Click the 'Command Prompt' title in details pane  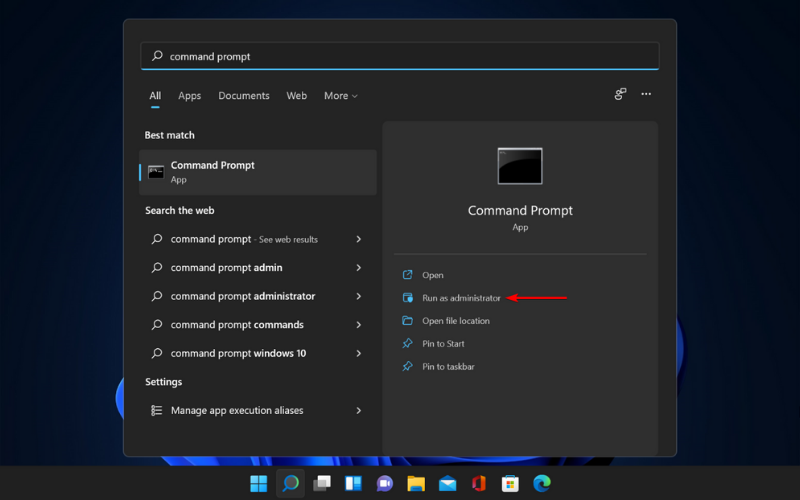(x=520, y=211)
